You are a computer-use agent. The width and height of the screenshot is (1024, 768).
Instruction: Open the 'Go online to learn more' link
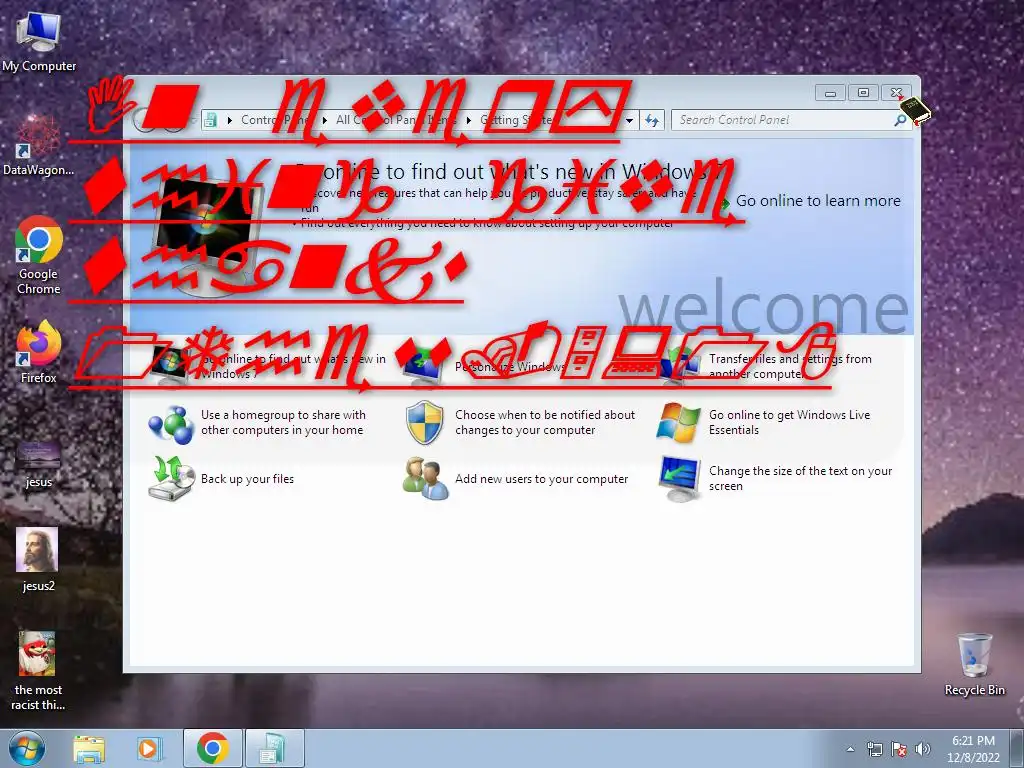818,201
